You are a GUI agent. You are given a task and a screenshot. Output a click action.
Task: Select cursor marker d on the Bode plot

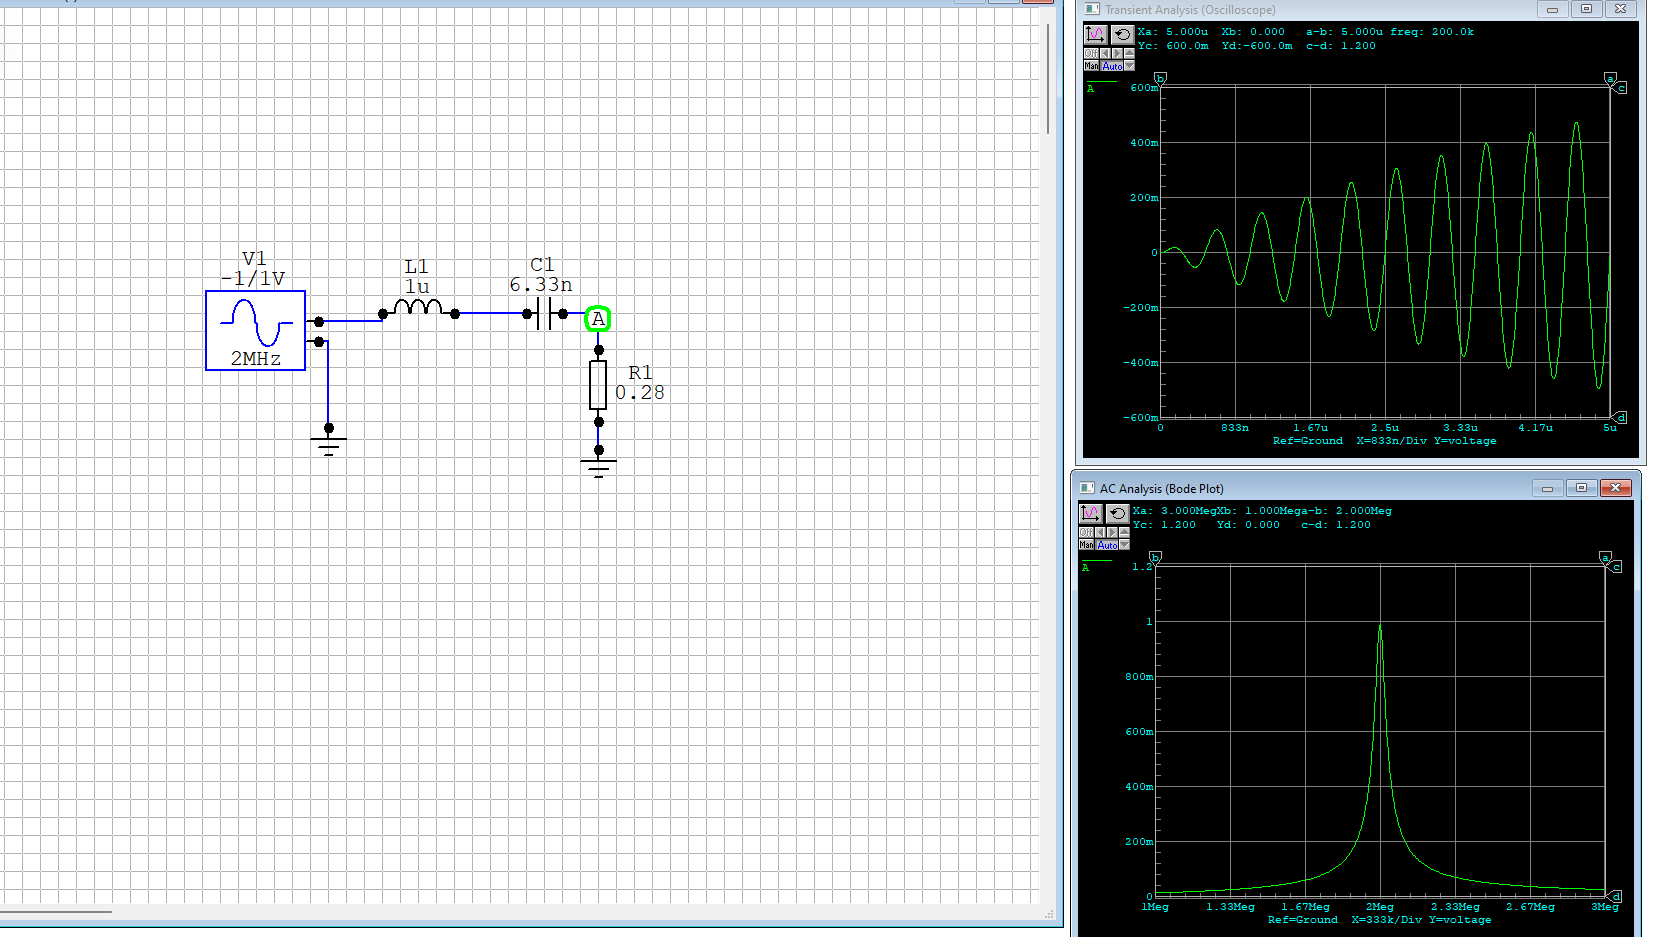pos(1616,896)
